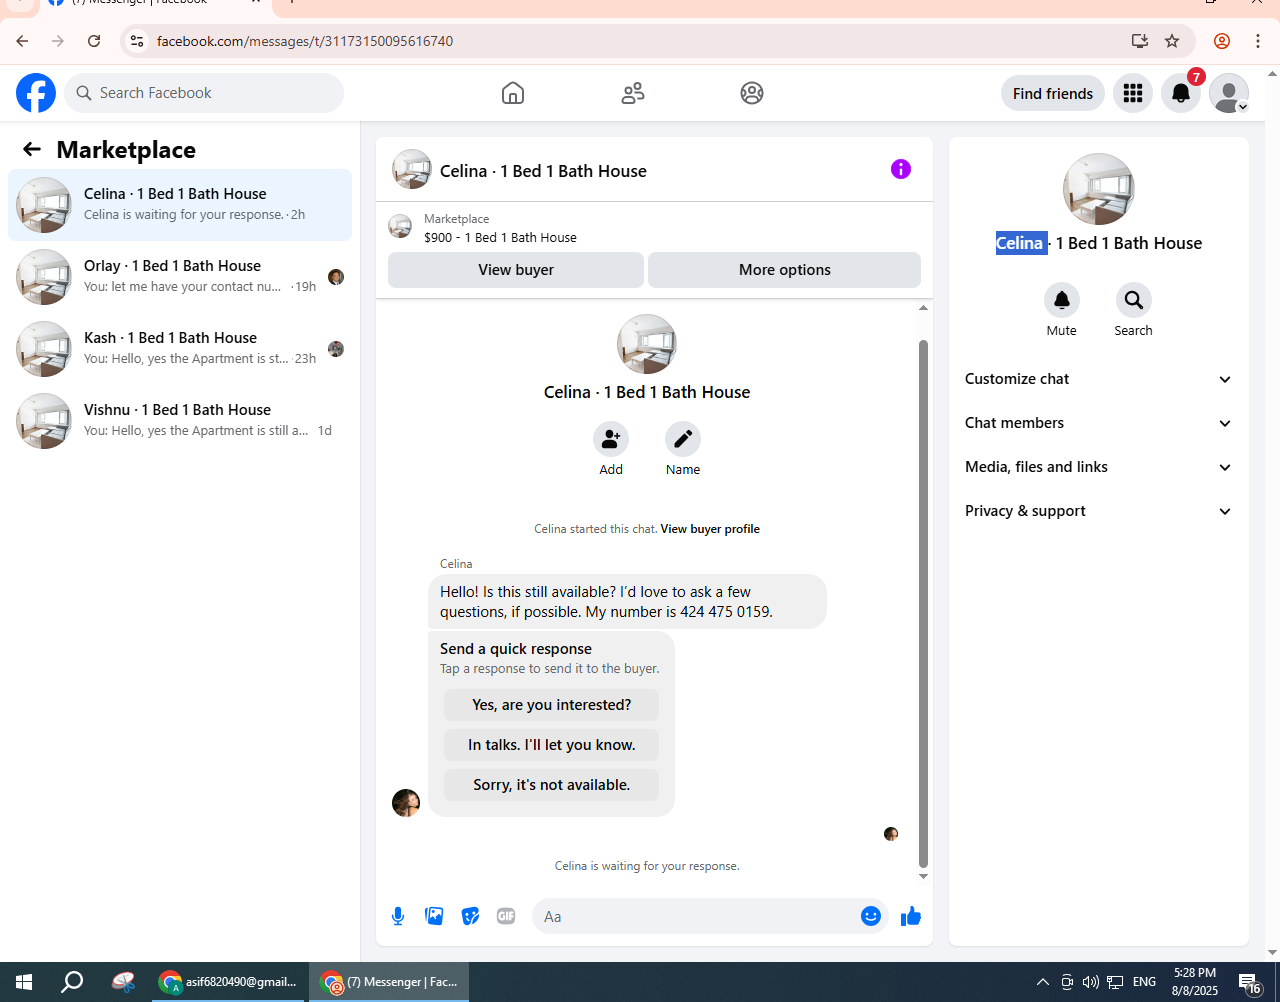Expand Customize chat section
1280x1002 pixels.
coord(1098,379)
